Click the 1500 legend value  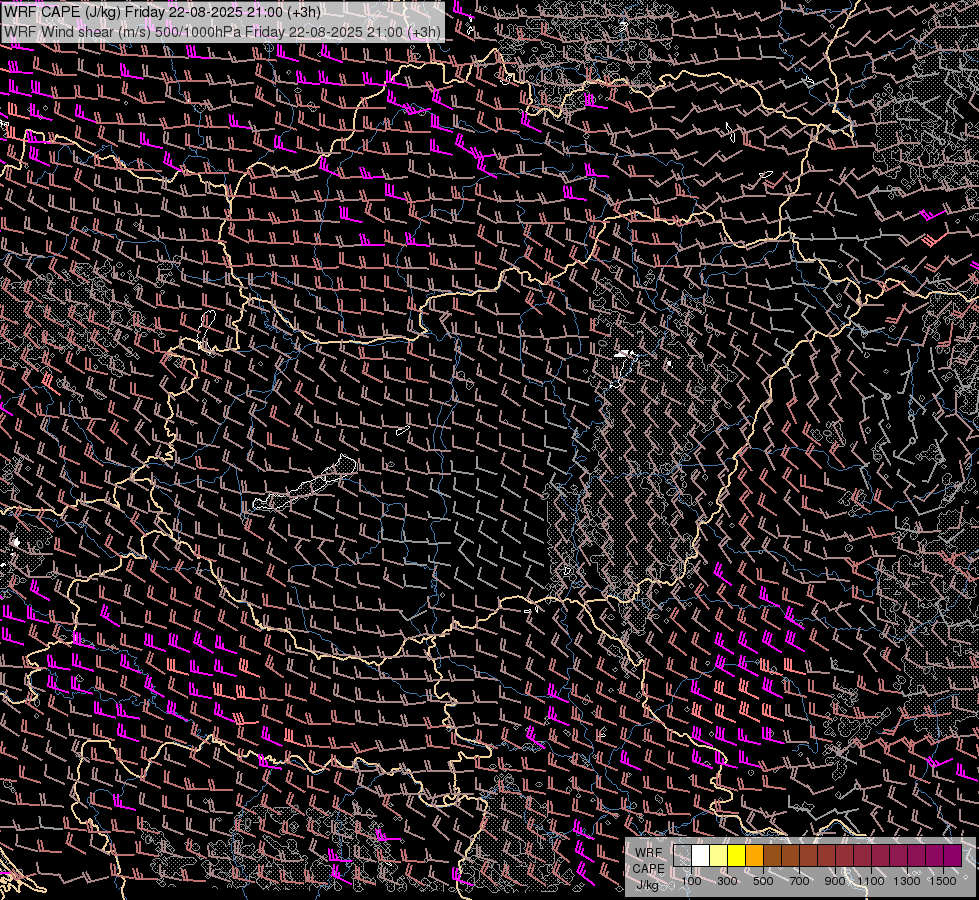[943, 881]
